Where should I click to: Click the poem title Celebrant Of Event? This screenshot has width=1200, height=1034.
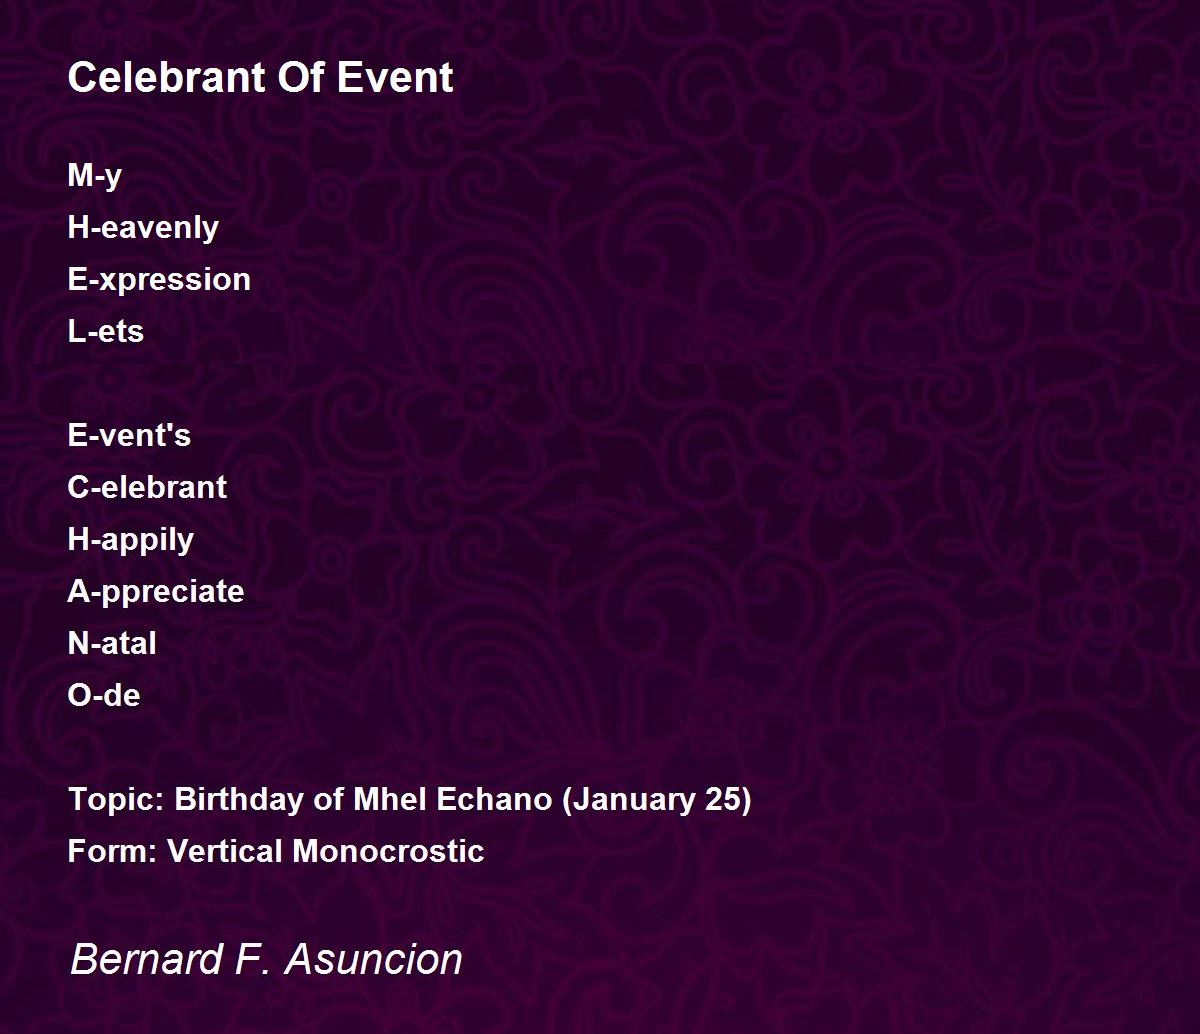tap(260, 77)
